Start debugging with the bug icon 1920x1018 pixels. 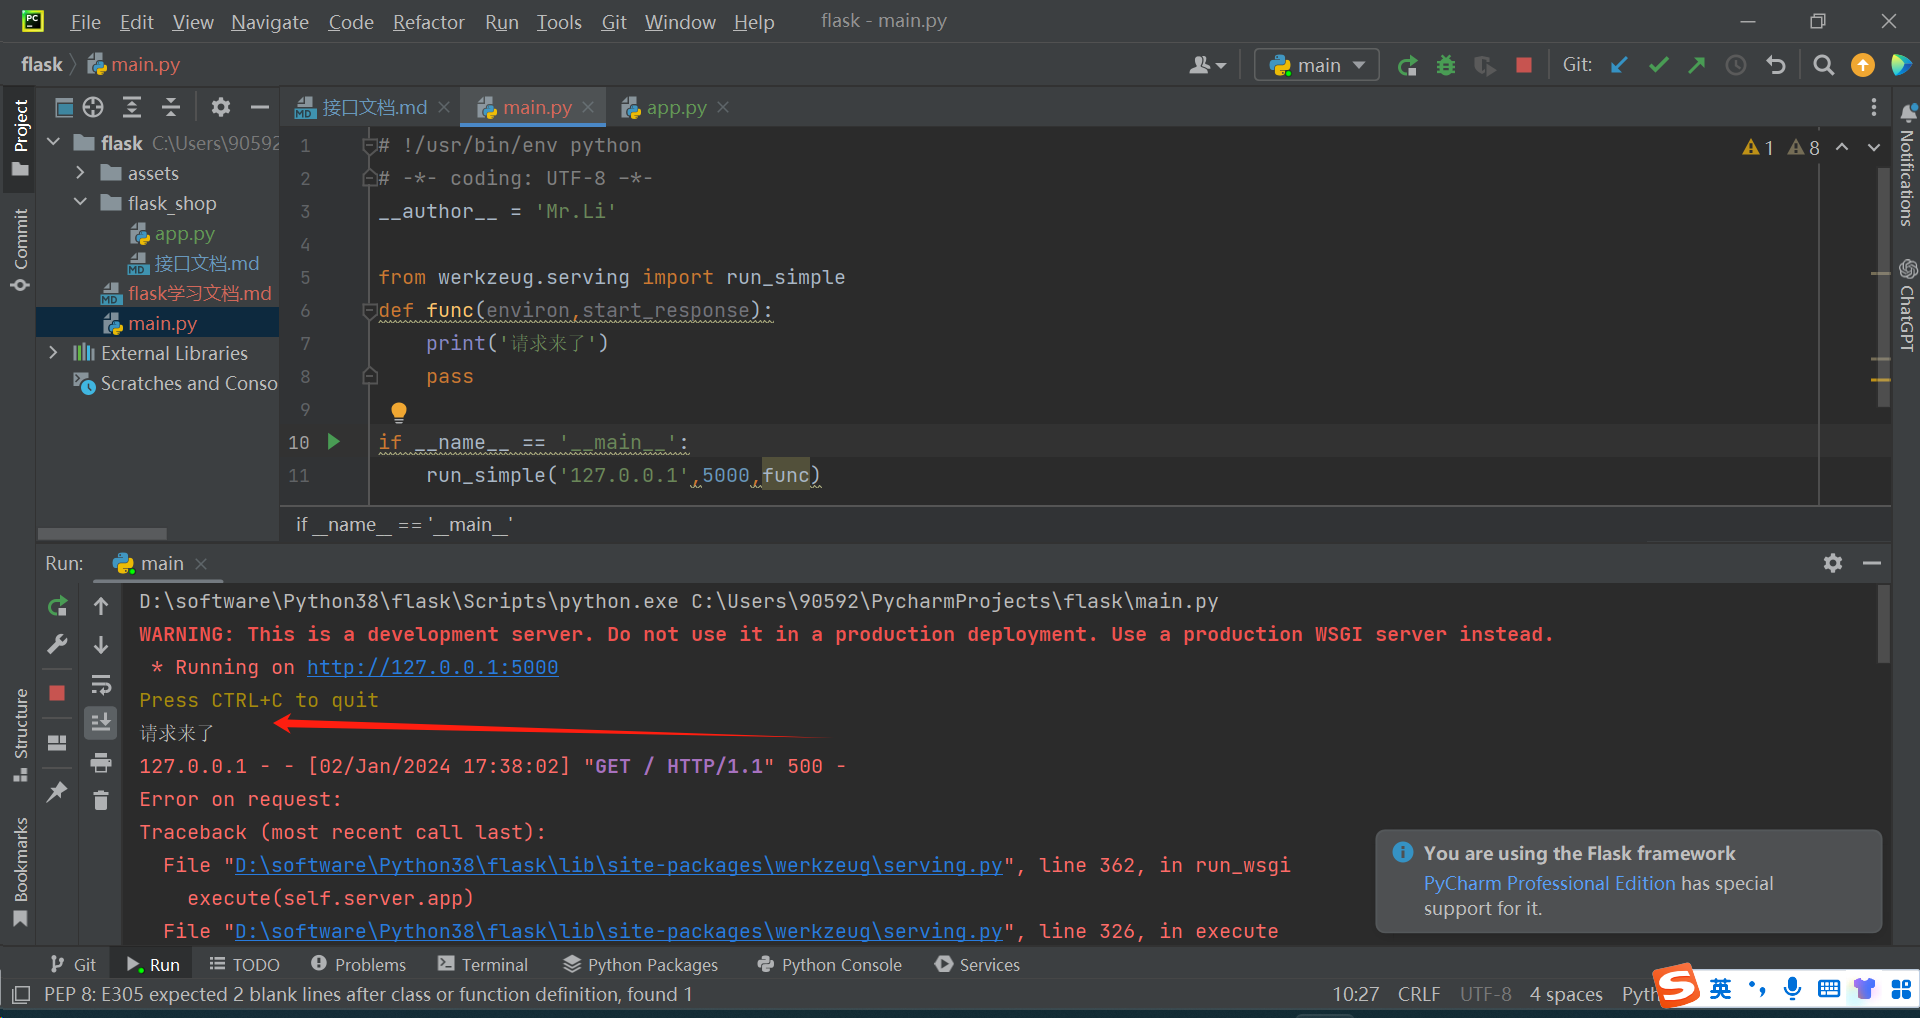[1446, 65]
